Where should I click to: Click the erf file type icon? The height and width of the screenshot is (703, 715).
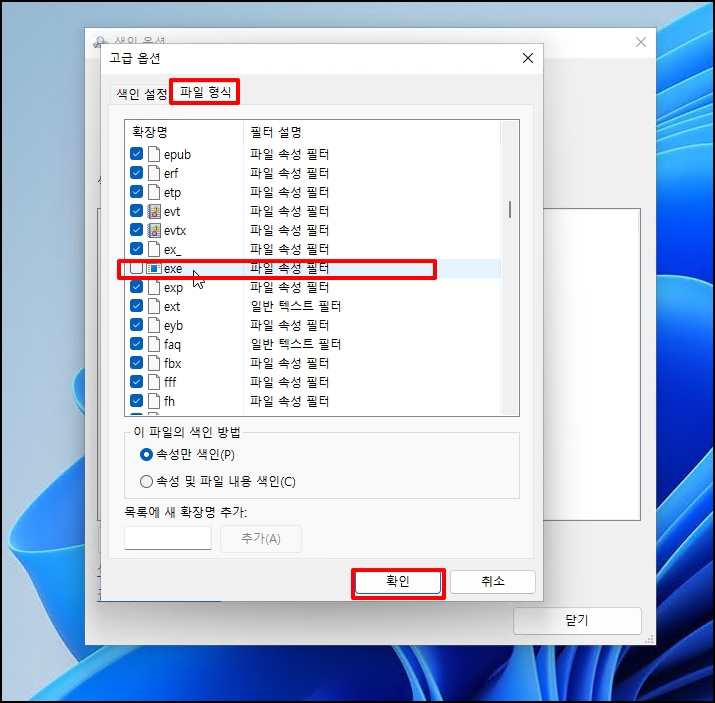point(154,173)
